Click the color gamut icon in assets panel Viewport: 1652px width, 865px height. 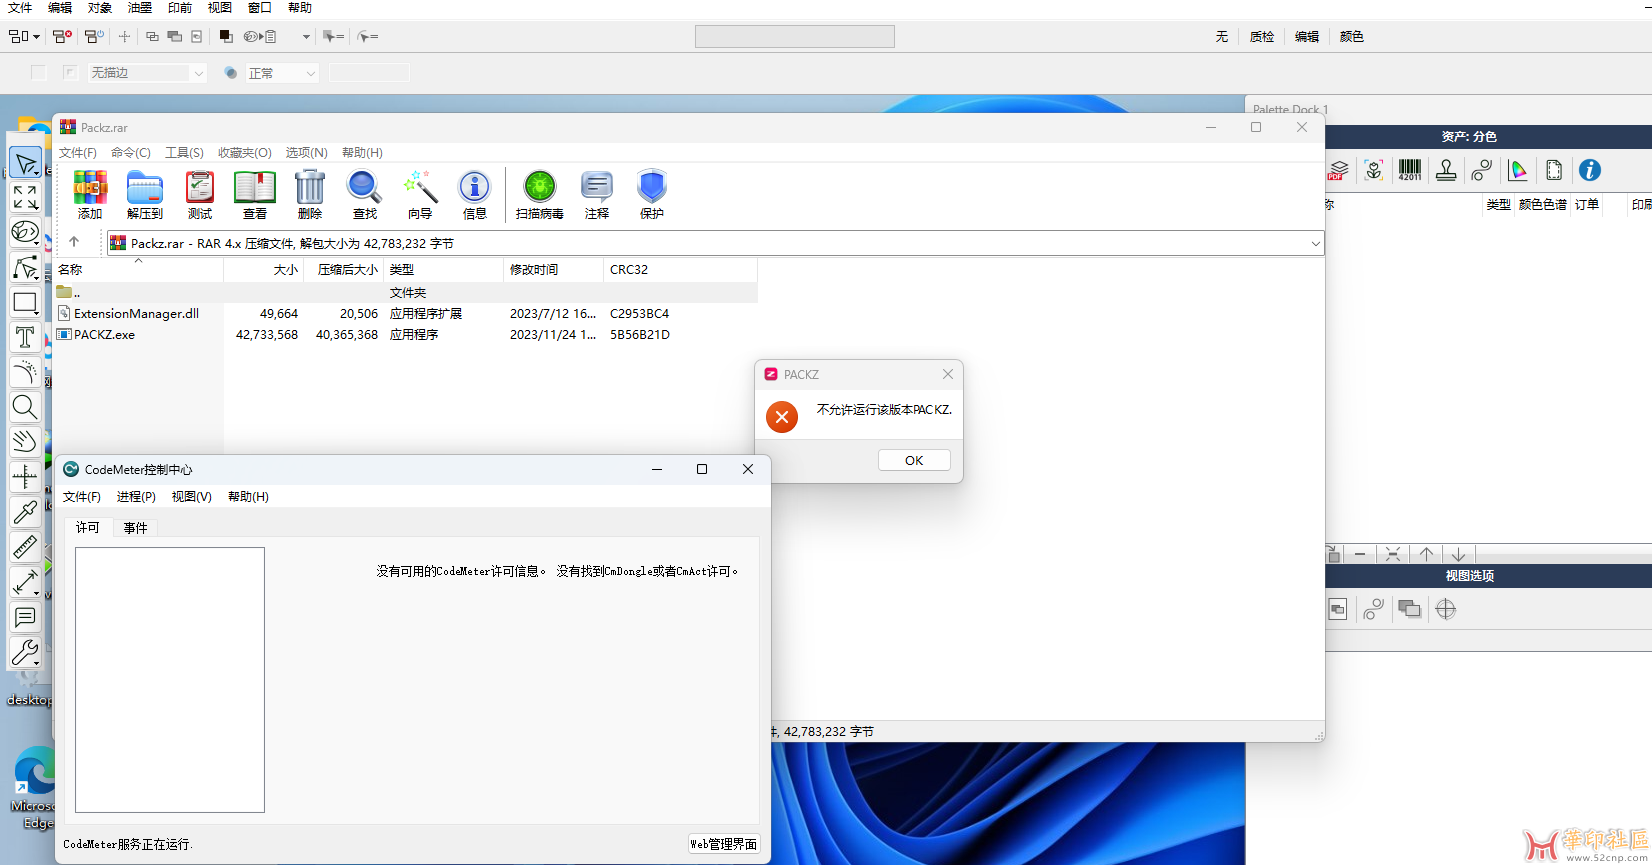[x=1518, y=170]
